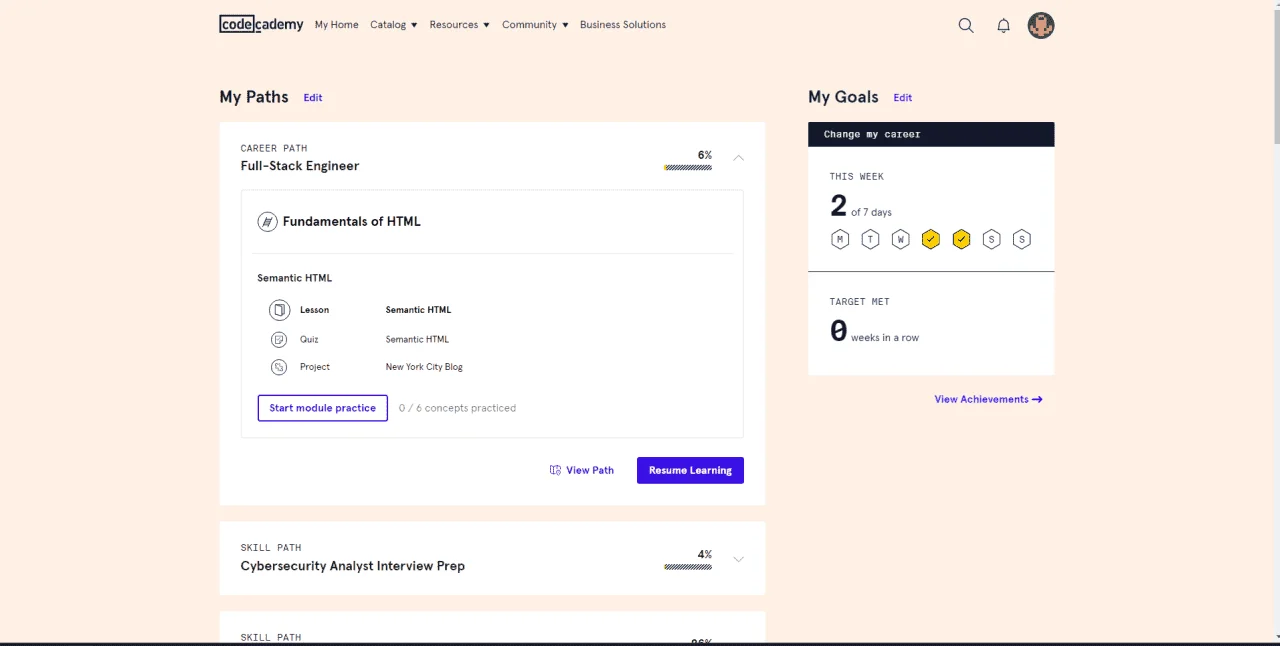
Task: Click the second yellow checked day hexagon
Action: (961, 239)
